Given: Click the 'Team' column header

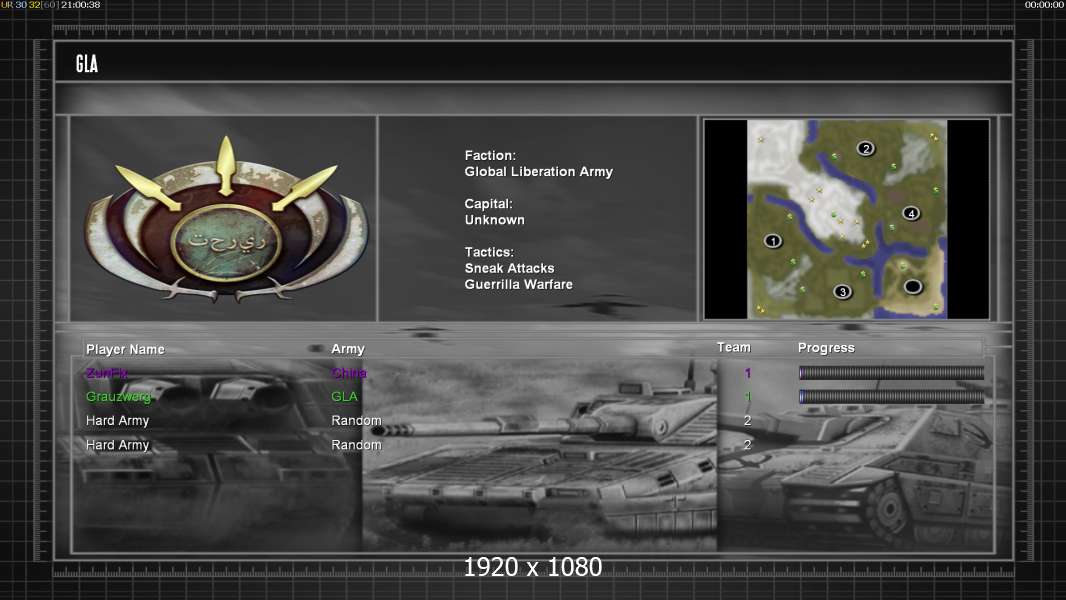Looking at the screenshot, I should [734, 347].
